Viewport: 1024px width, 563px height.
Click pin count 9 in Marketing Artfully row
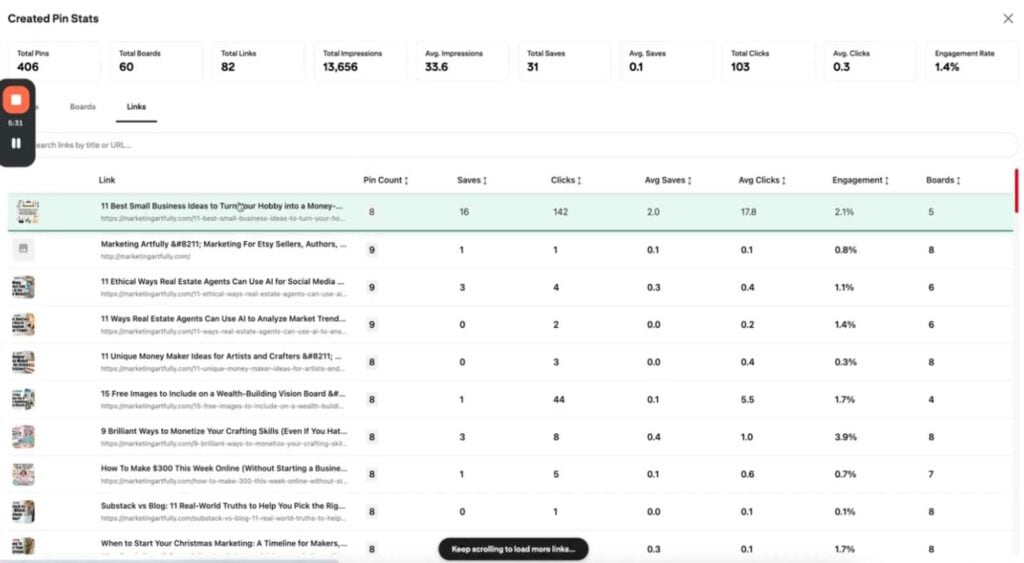point(372,249)
